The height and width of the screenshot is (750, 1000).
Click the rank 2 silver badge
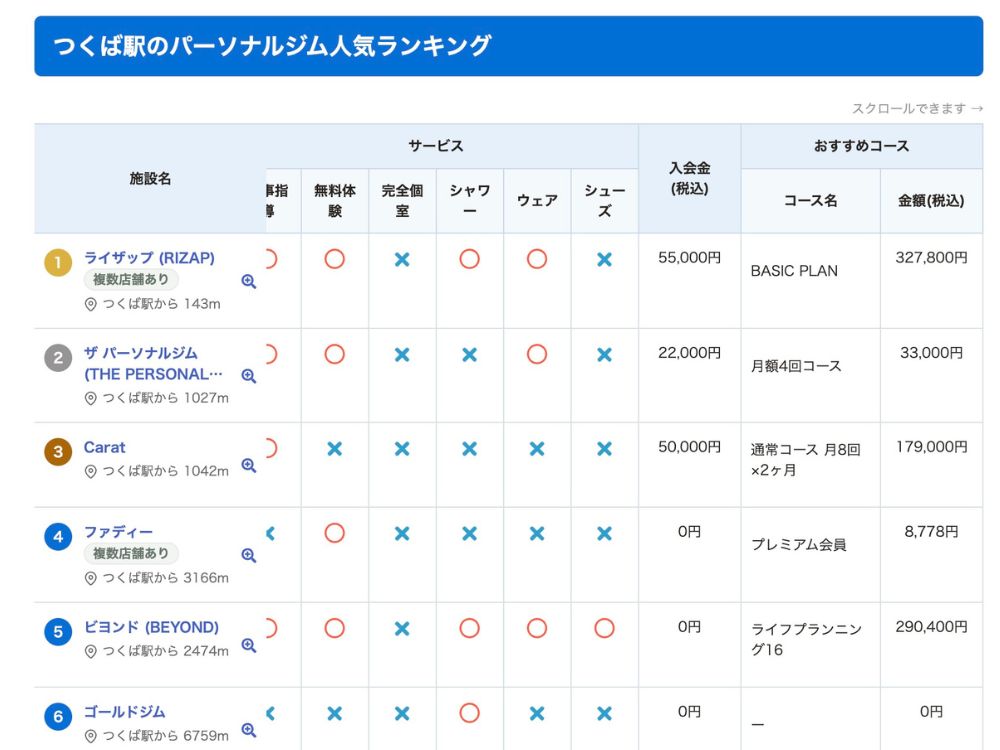pos(58,357)
